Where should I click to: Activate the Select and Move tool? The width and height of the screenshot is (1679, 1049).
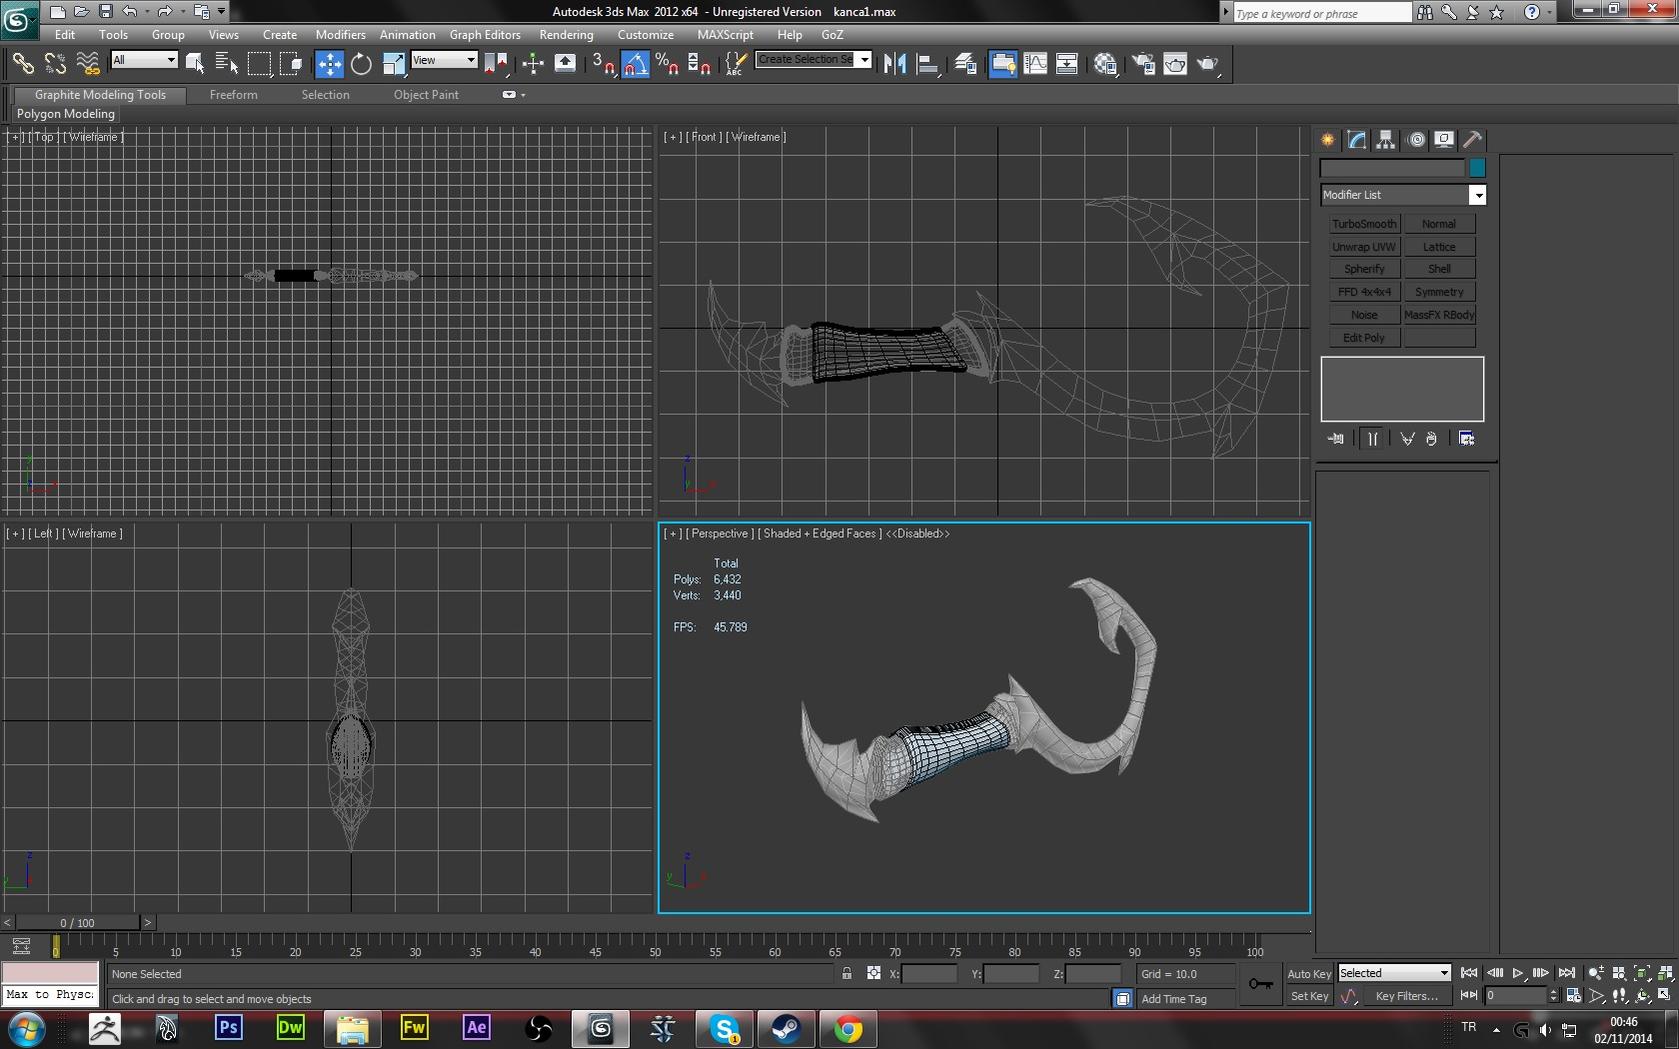pyautogui.click(x=329, y=64)
